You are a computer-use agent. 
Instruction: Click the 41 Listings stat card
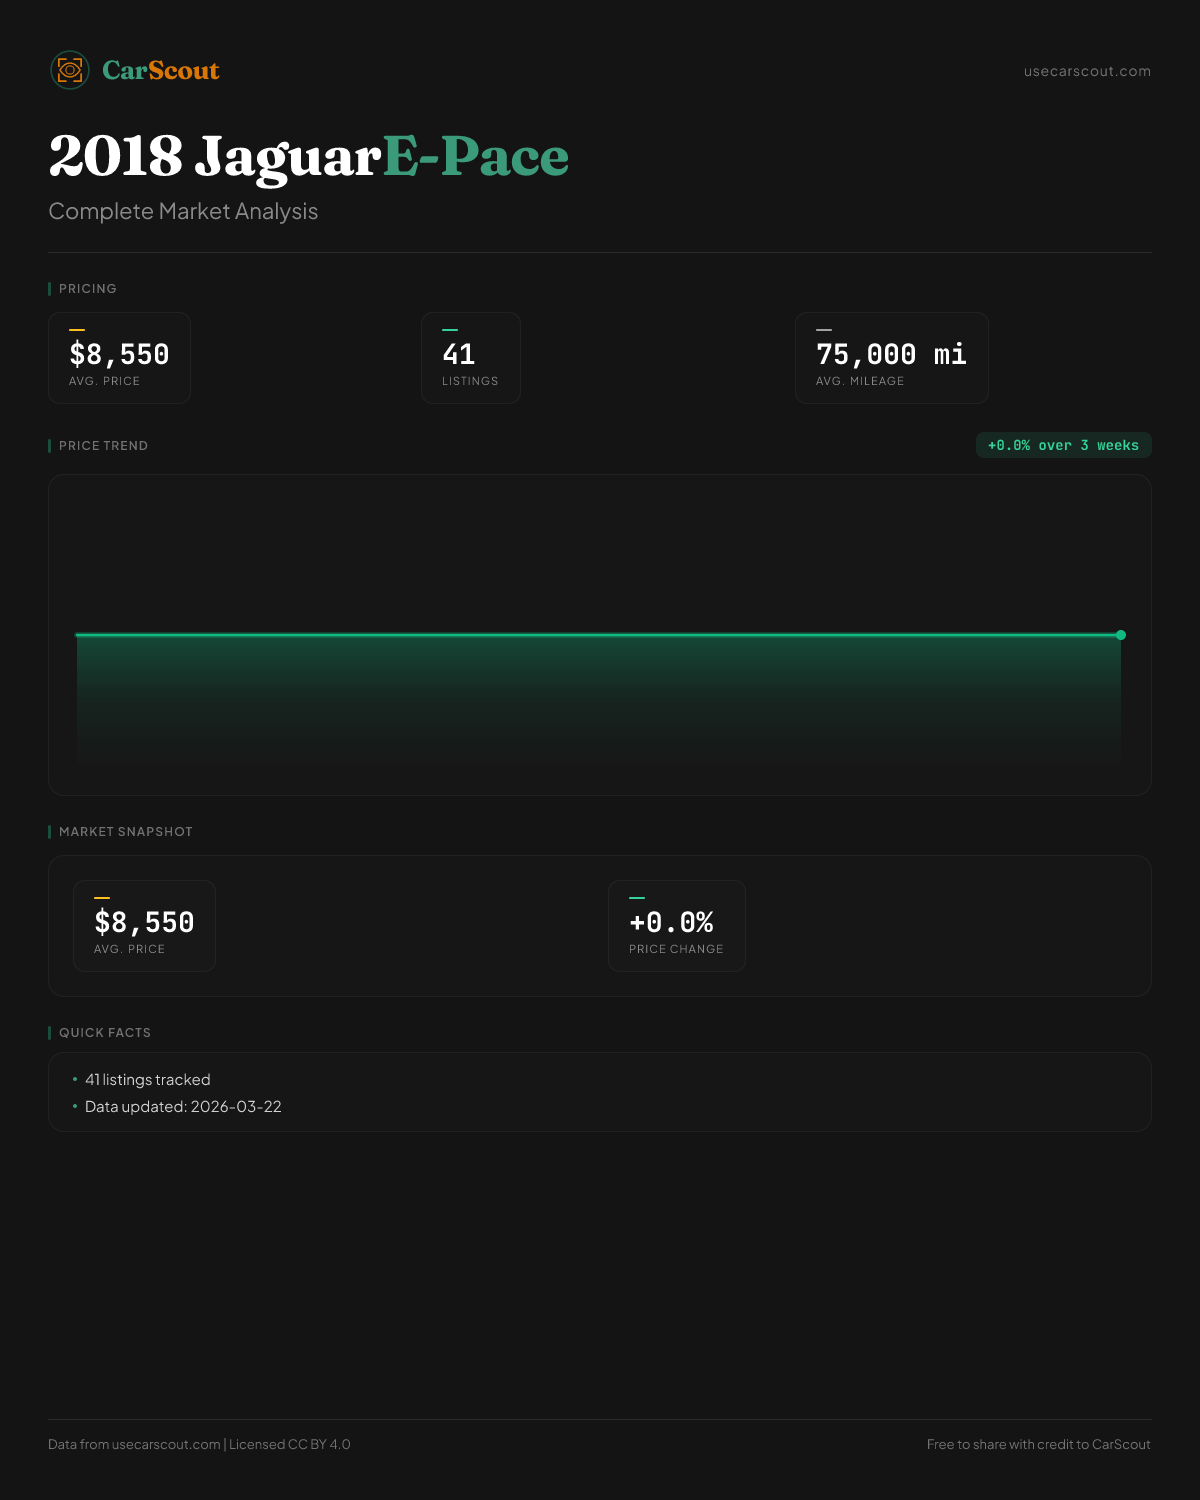(x=470, y=358)
